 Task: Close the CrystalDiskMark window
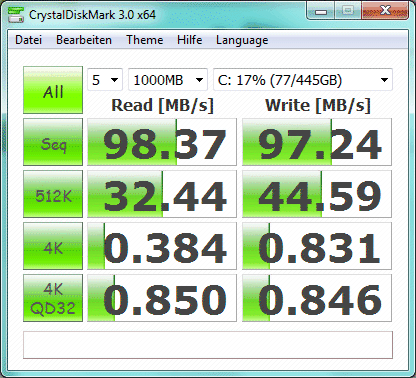(x=385, y=11)
